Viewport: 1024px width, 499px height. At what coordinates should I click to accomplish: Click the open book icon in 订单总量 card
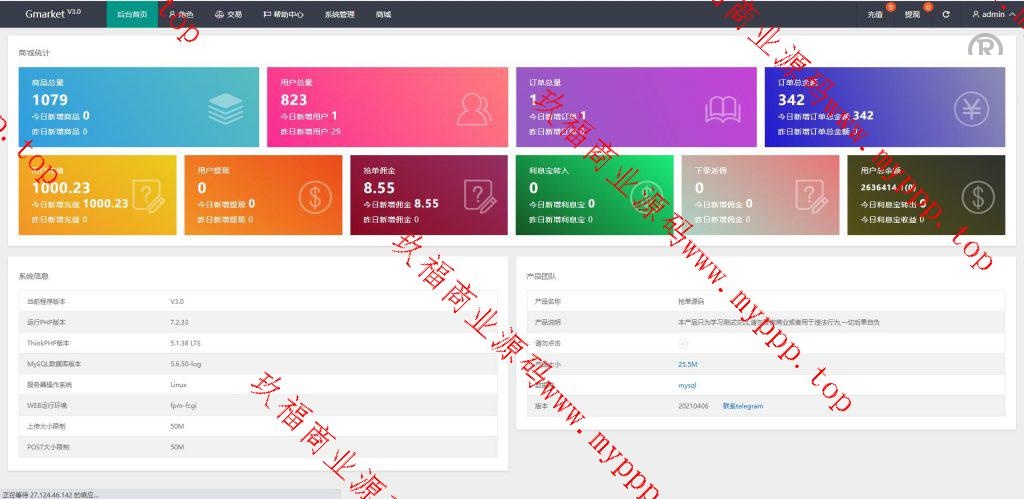[722, 108]
